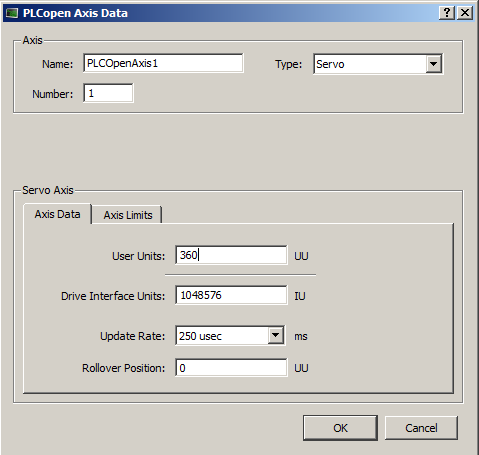Image resolution: width=479 pixels, height=455 pixels.
Task: Click the help question mark button
Action: (447, 13)
